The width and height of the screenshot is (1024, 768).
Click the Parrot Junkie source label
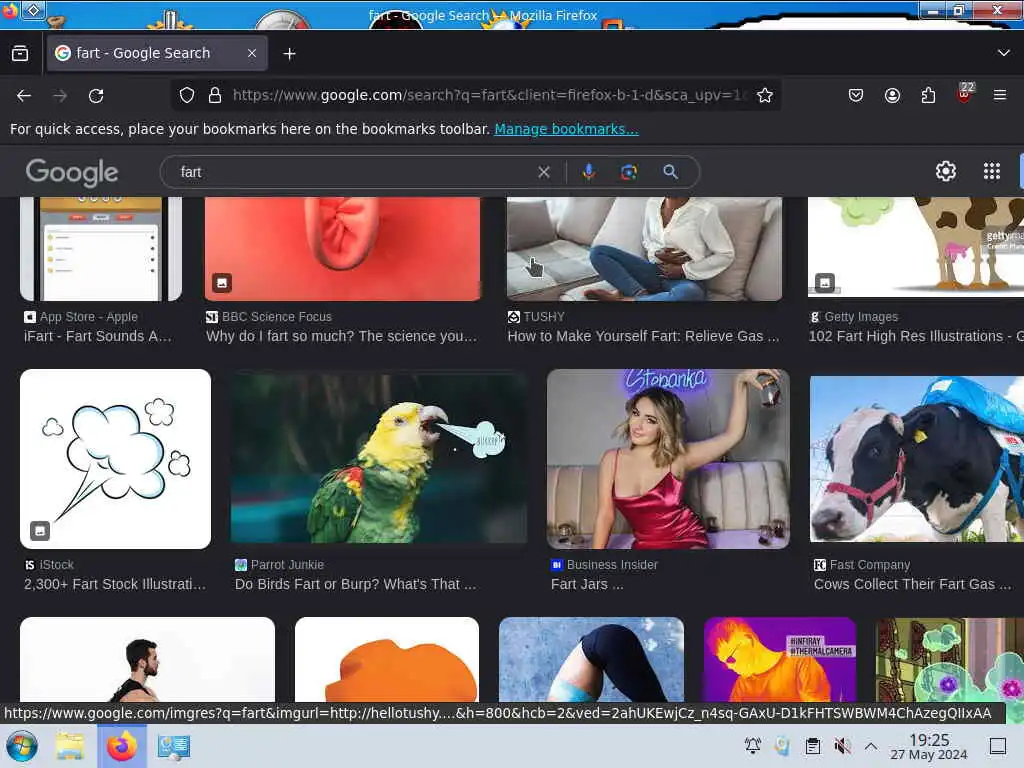(x=287, y=565)
